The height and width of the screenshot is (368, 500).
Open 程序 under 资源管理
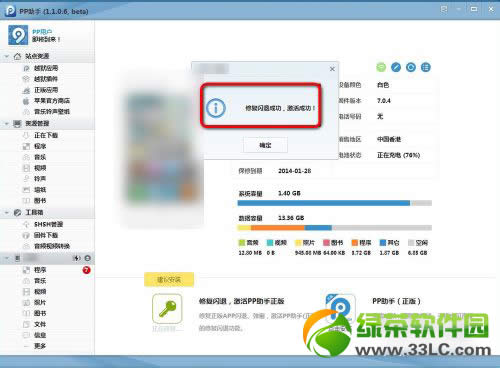(x=40, y=146)
